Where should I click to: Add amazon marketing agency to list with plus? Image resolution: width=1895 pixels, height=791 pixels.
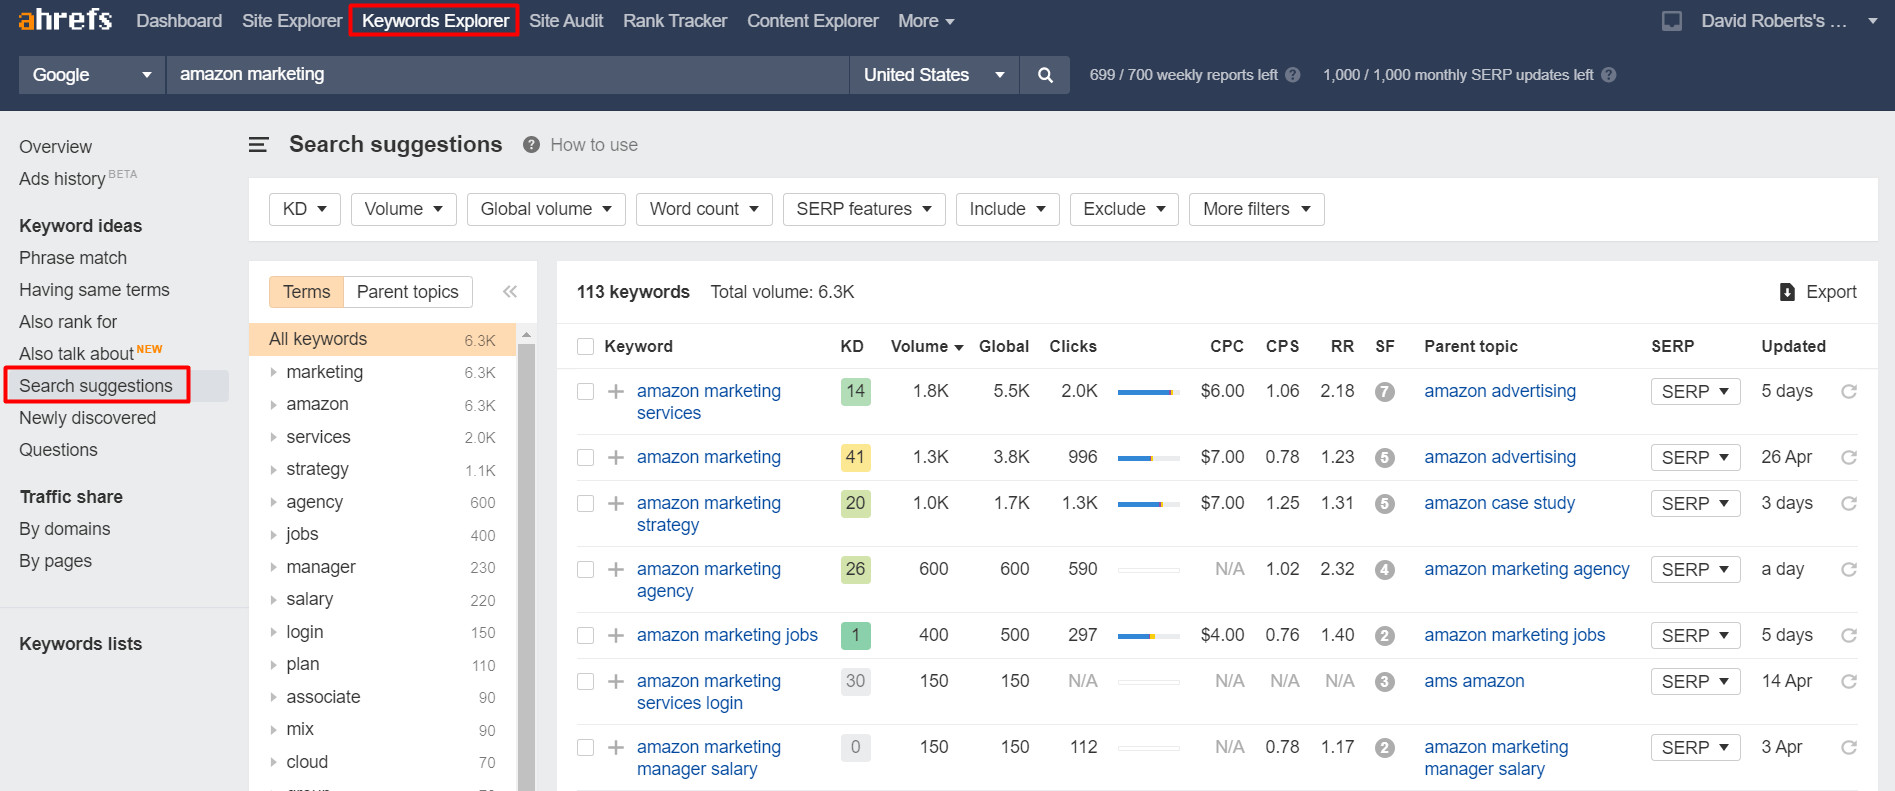click(616, 569)
